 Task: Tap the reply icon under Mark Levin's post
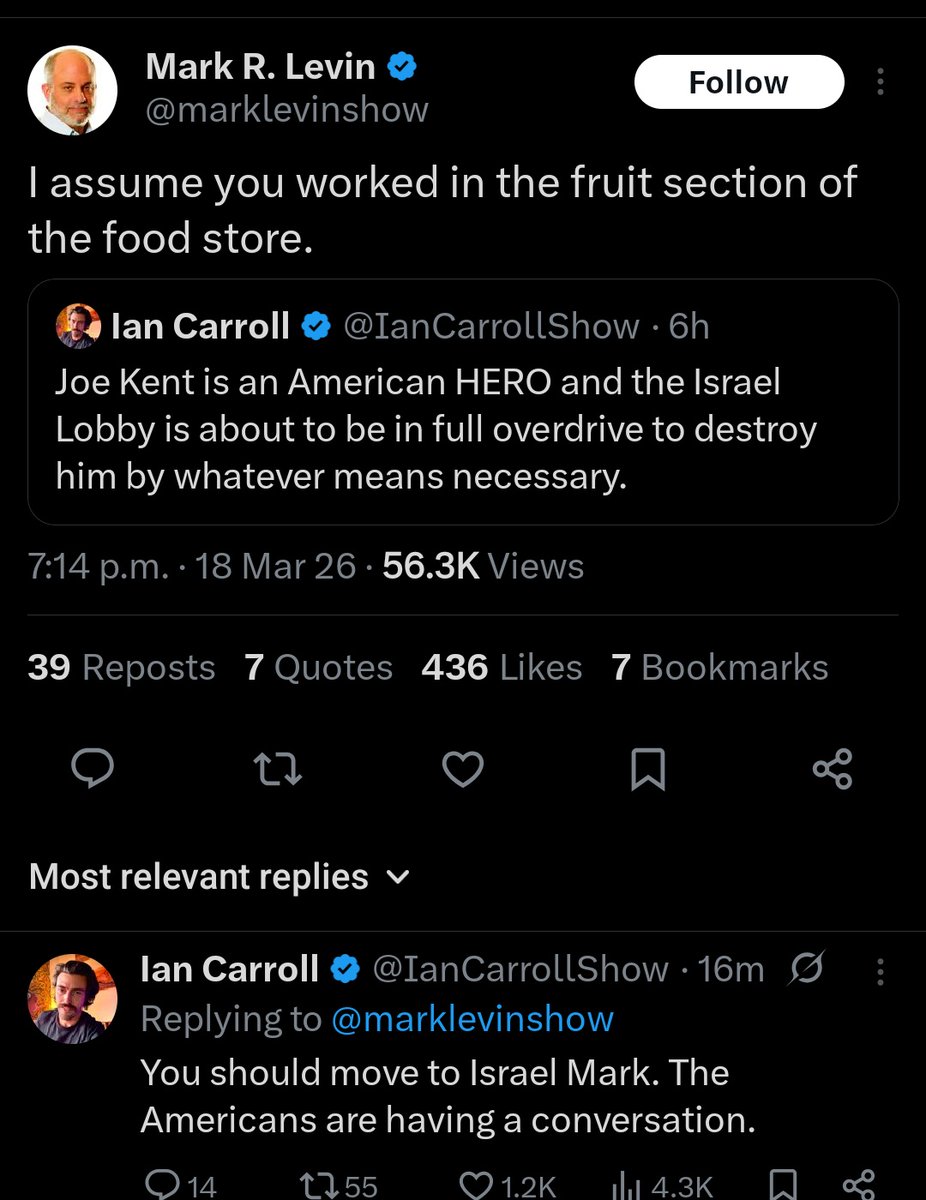[93, 769]
